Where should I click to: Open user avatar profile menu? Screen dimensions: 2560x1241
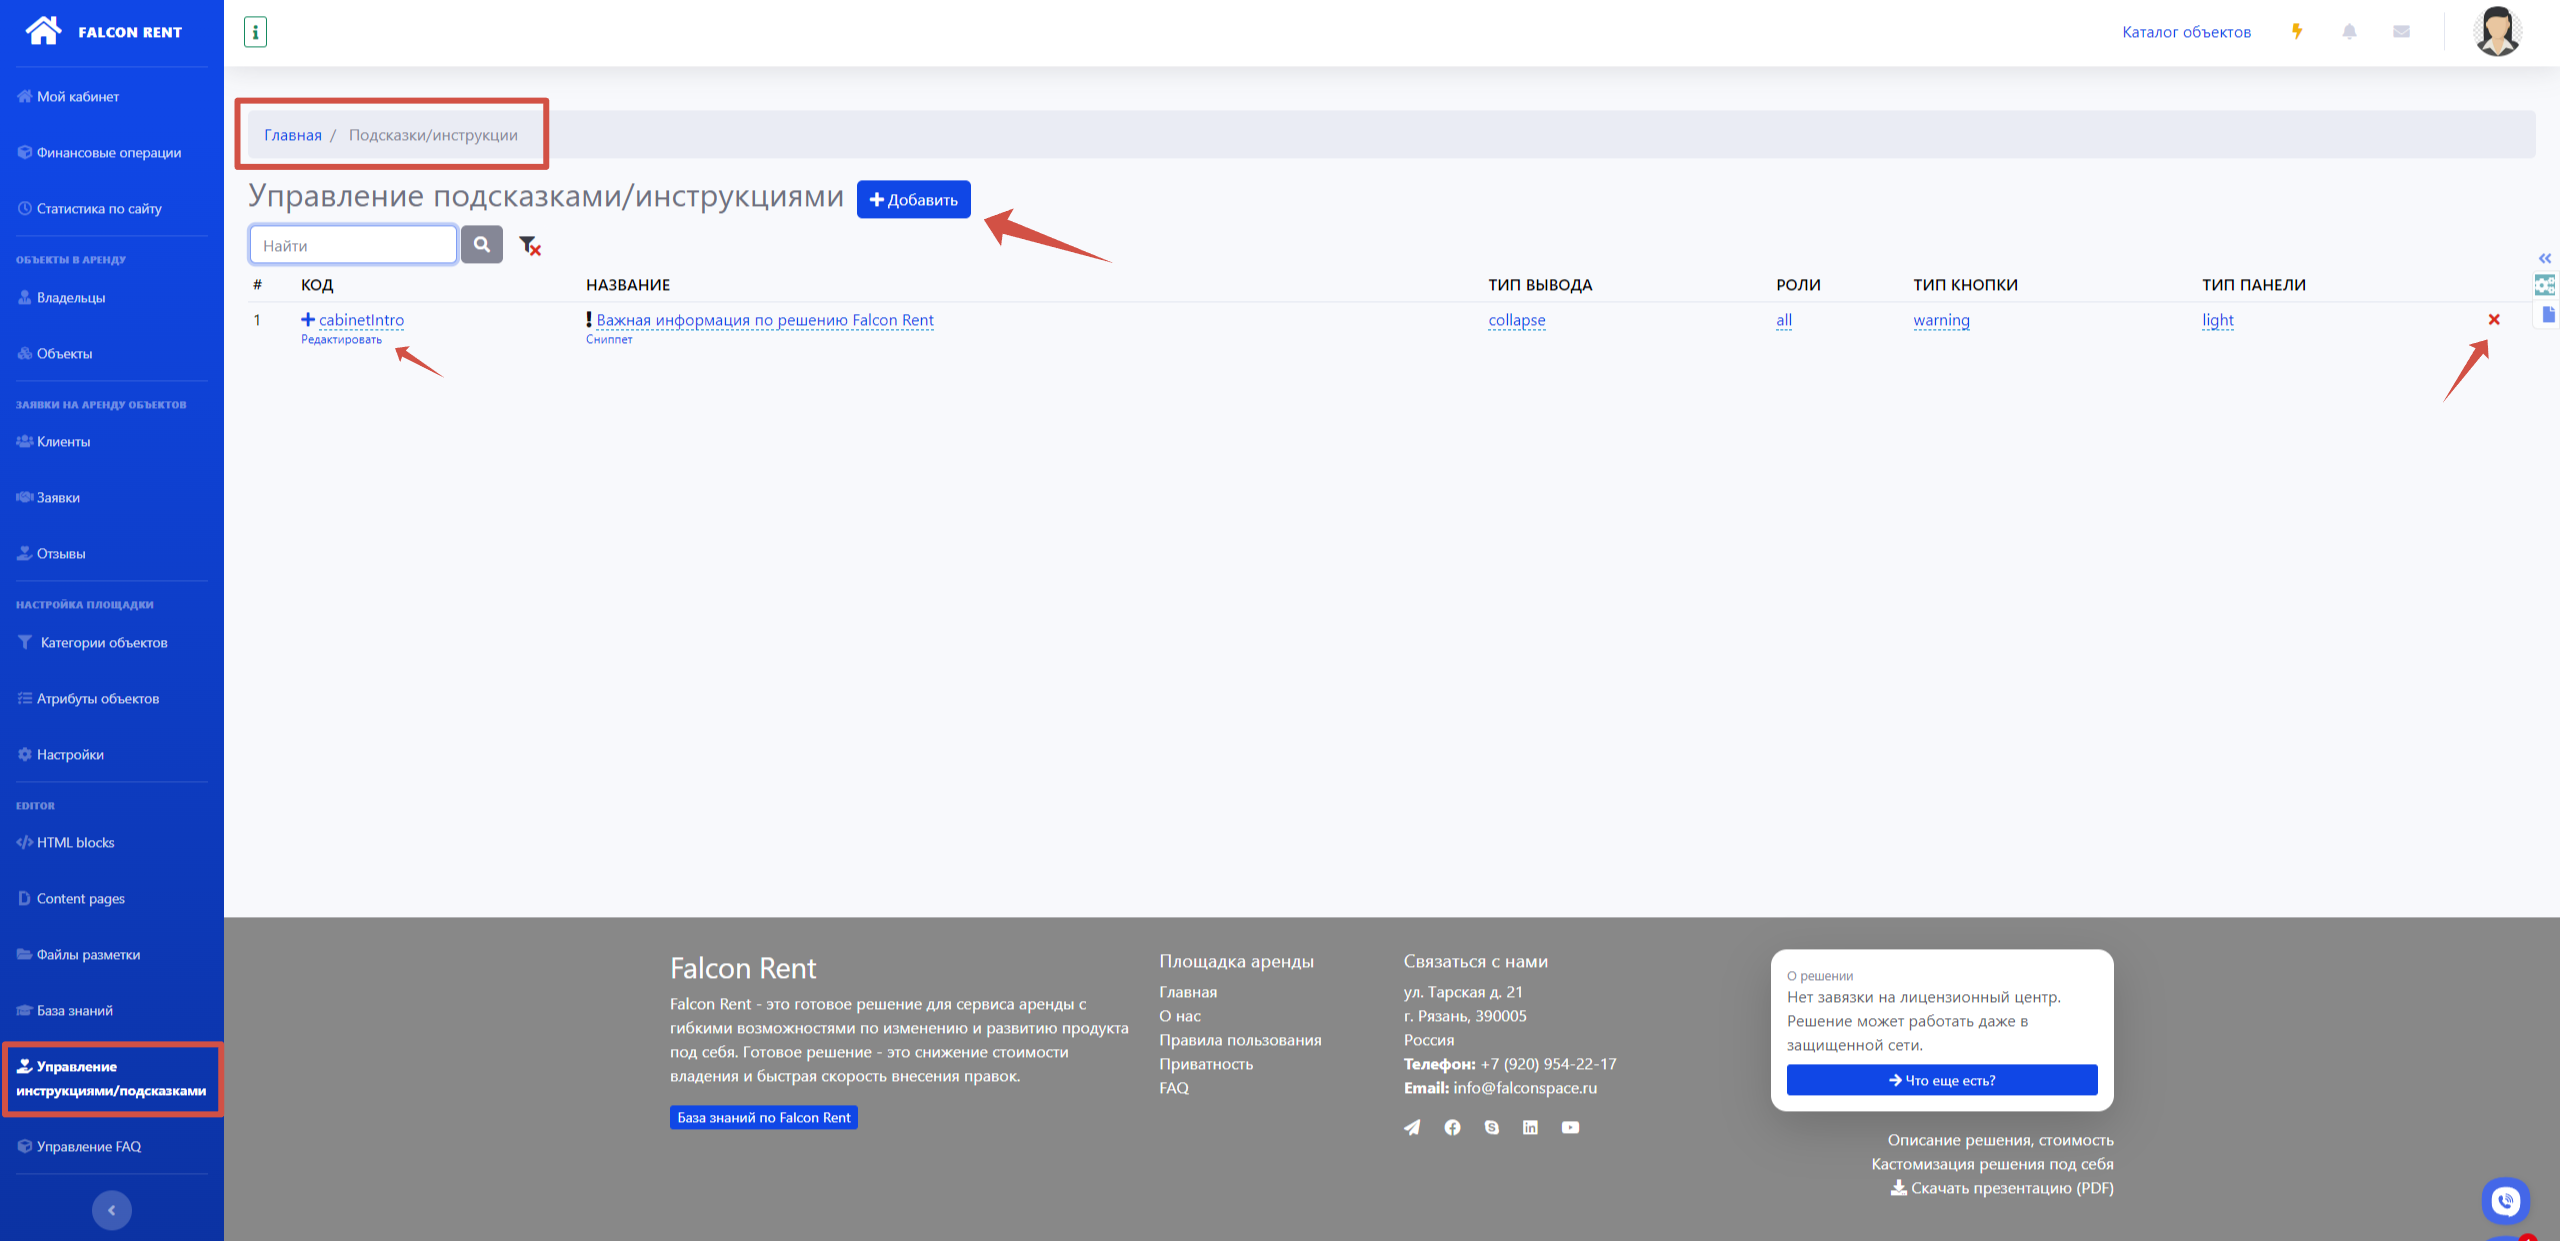tap(2497, 32)
